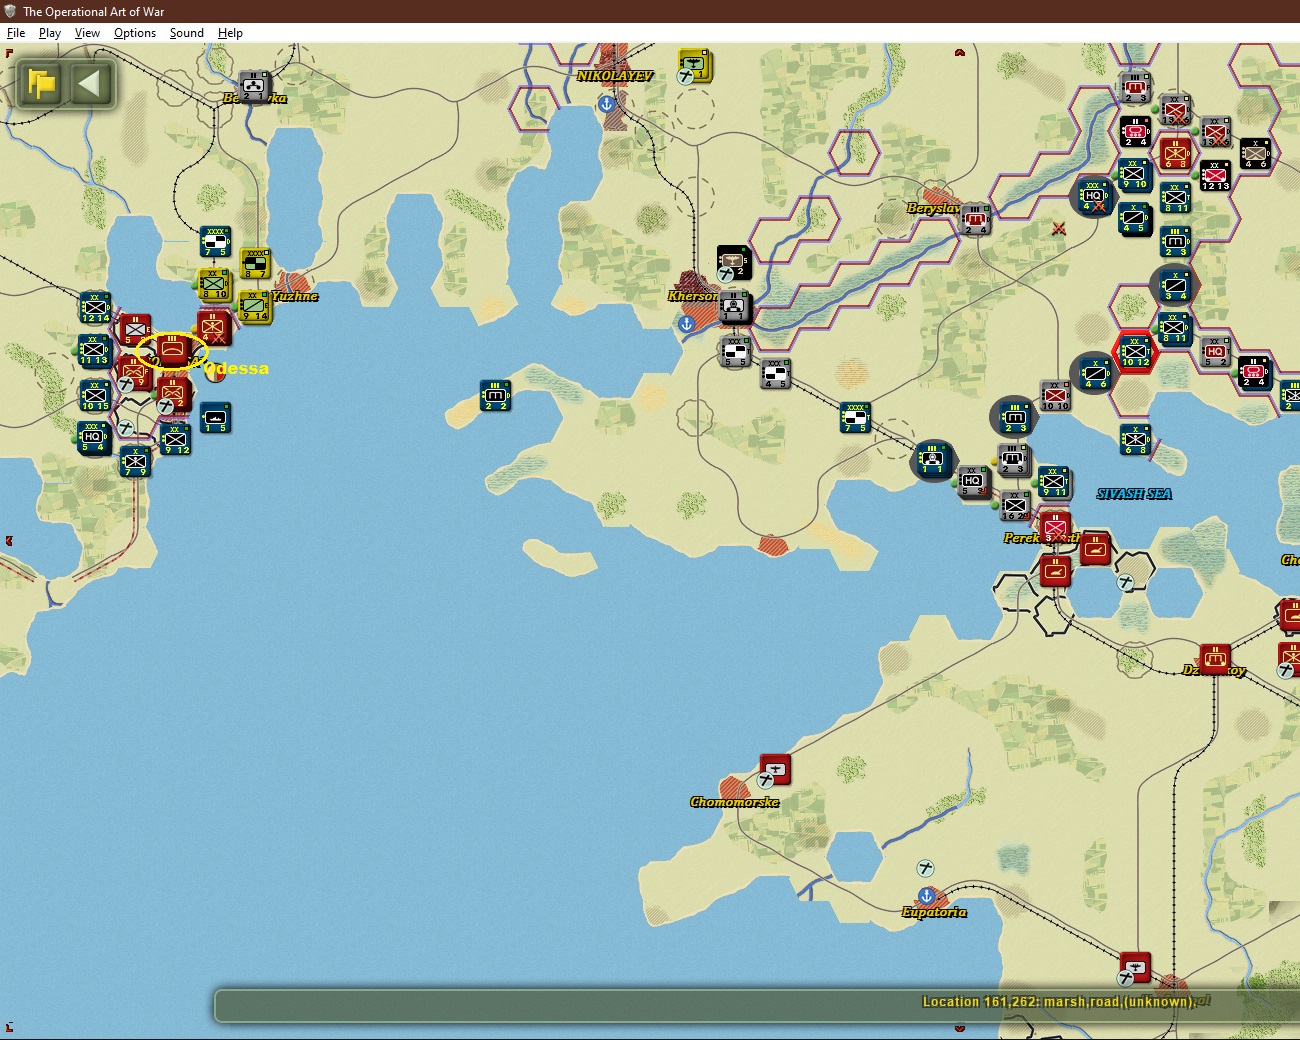Select the blue division marked 9 12
This screenshot has height=1040, width=1300.
pos(175,439)
